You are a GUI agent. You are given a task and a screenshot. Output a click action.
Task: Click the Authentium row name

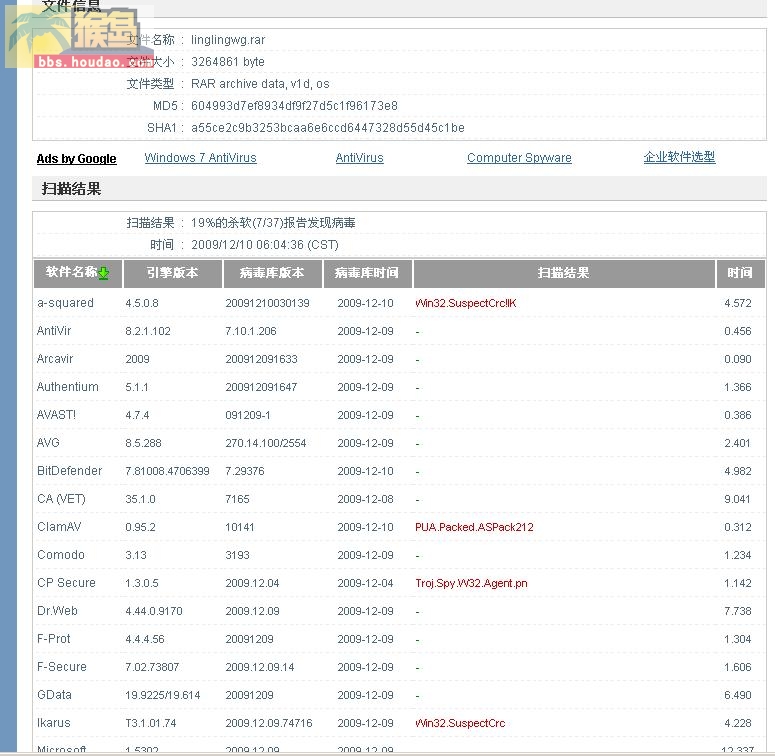[68, 387]
